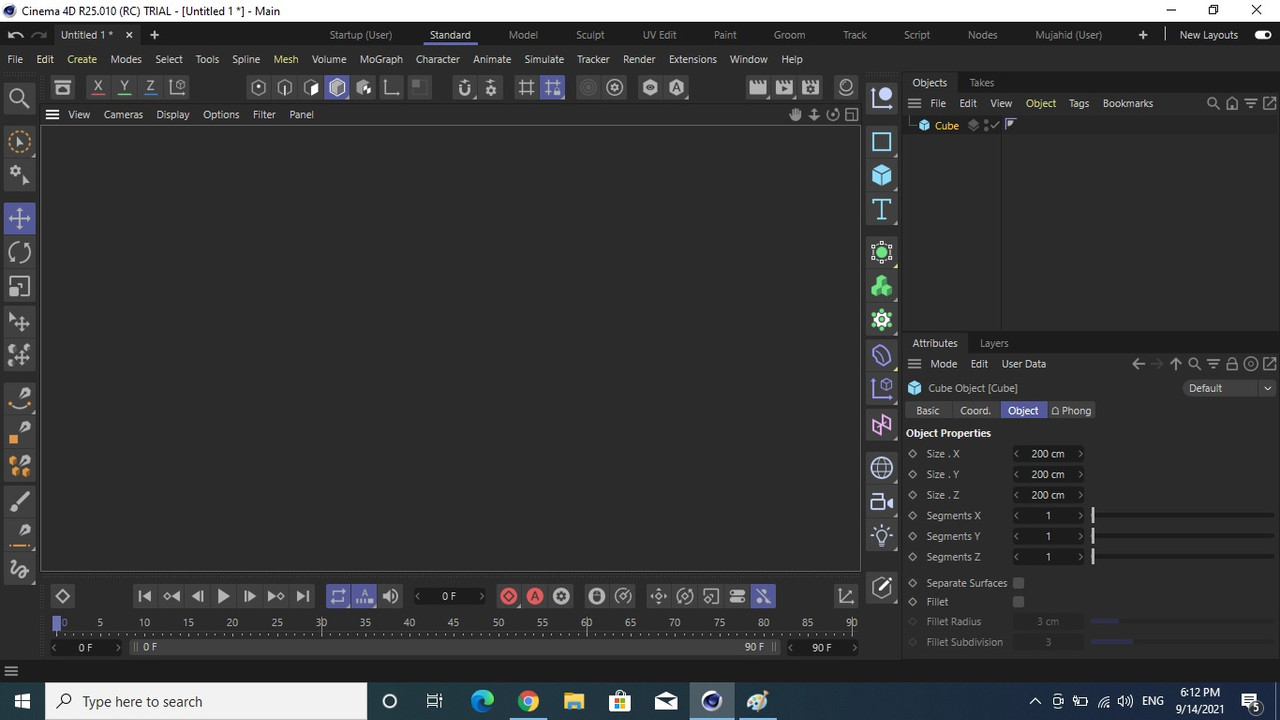The image size is (1280, 720).
Task: Add a Text spline object
Action: [881, 209]
